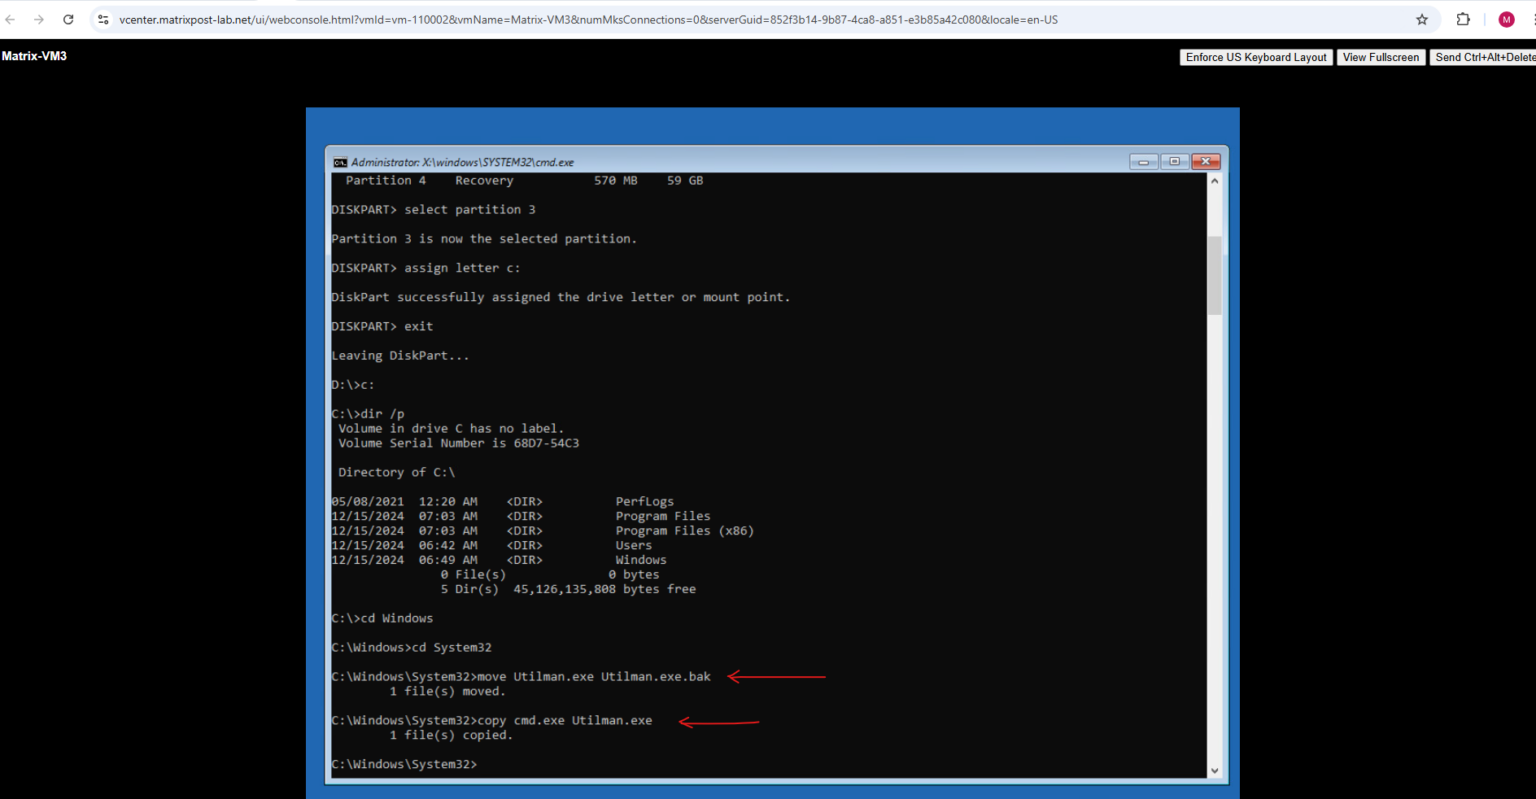Click the Enforce US Keyboard Layout button

point(1255,57)
